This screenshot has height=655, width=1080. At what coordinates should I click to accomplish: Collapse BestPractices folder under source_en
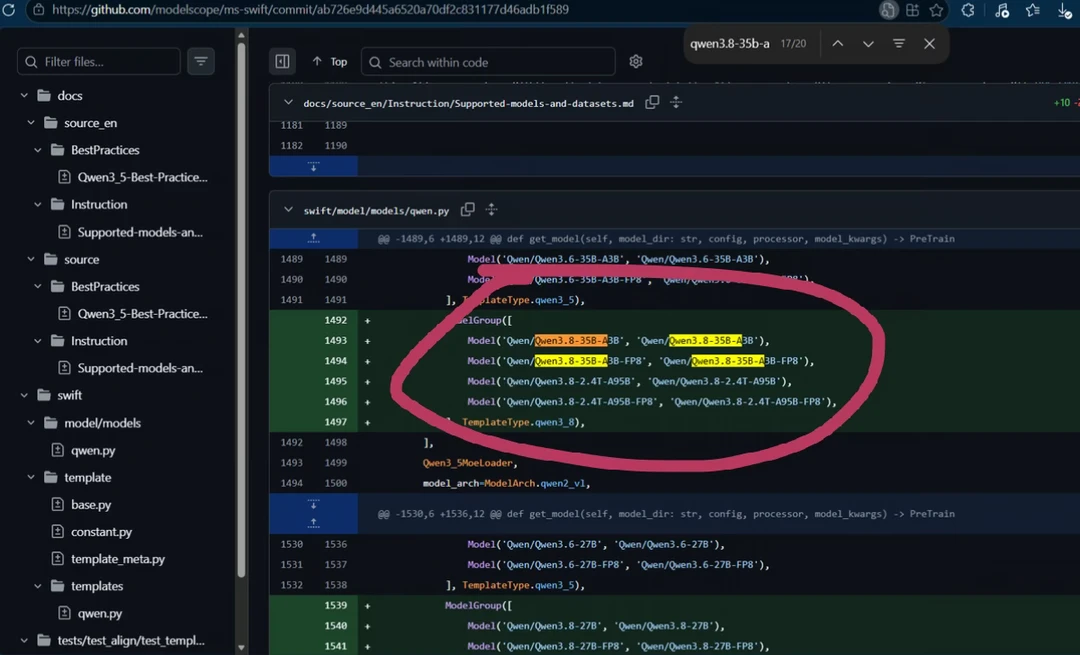click(38, 149)
